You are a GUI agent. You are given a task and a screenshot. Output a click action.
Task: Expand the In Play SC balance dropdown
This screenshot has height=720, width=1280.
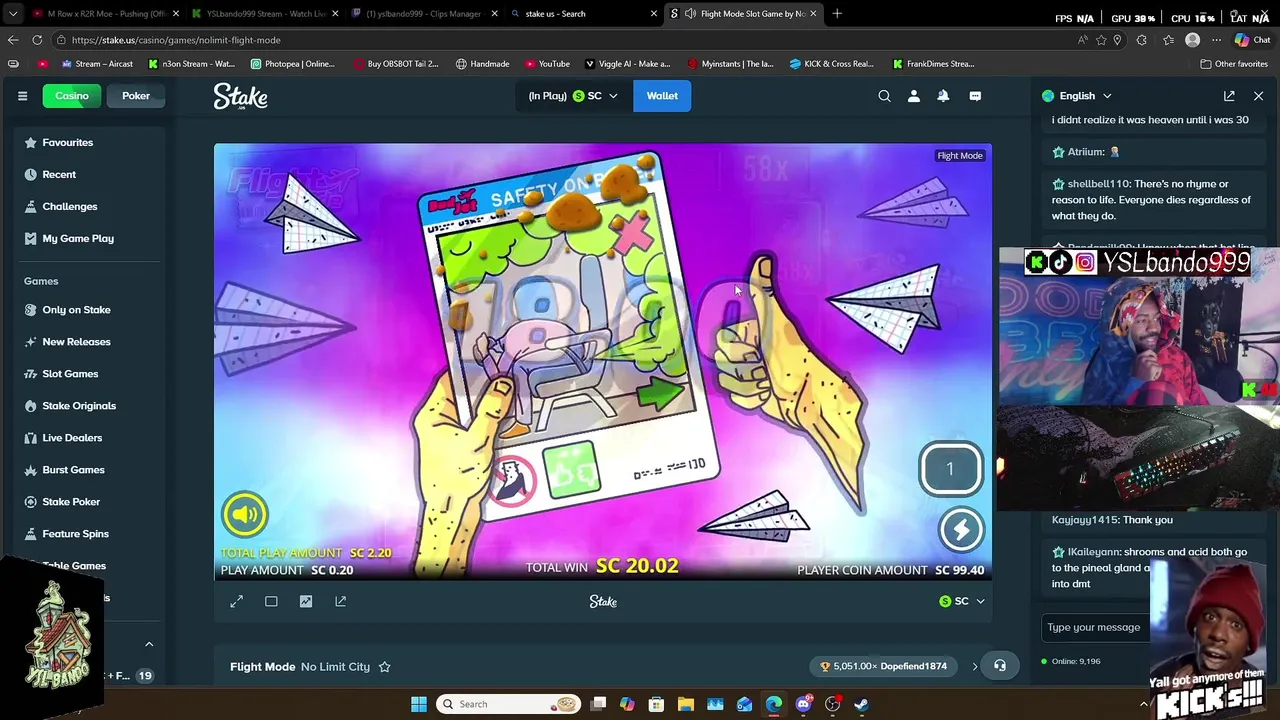point(573,96)
